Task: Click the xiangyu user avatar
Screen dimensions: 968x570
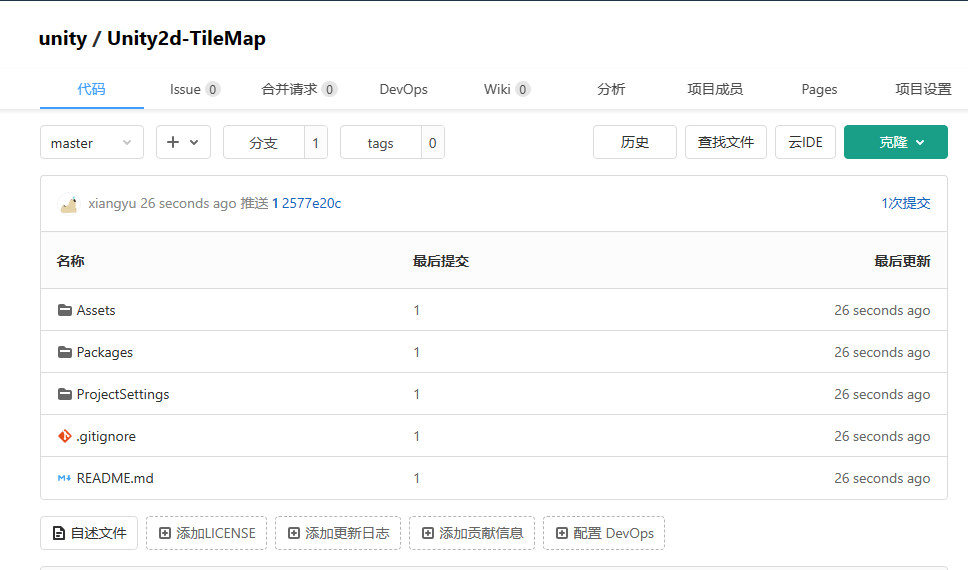Action: coord(69,203)
